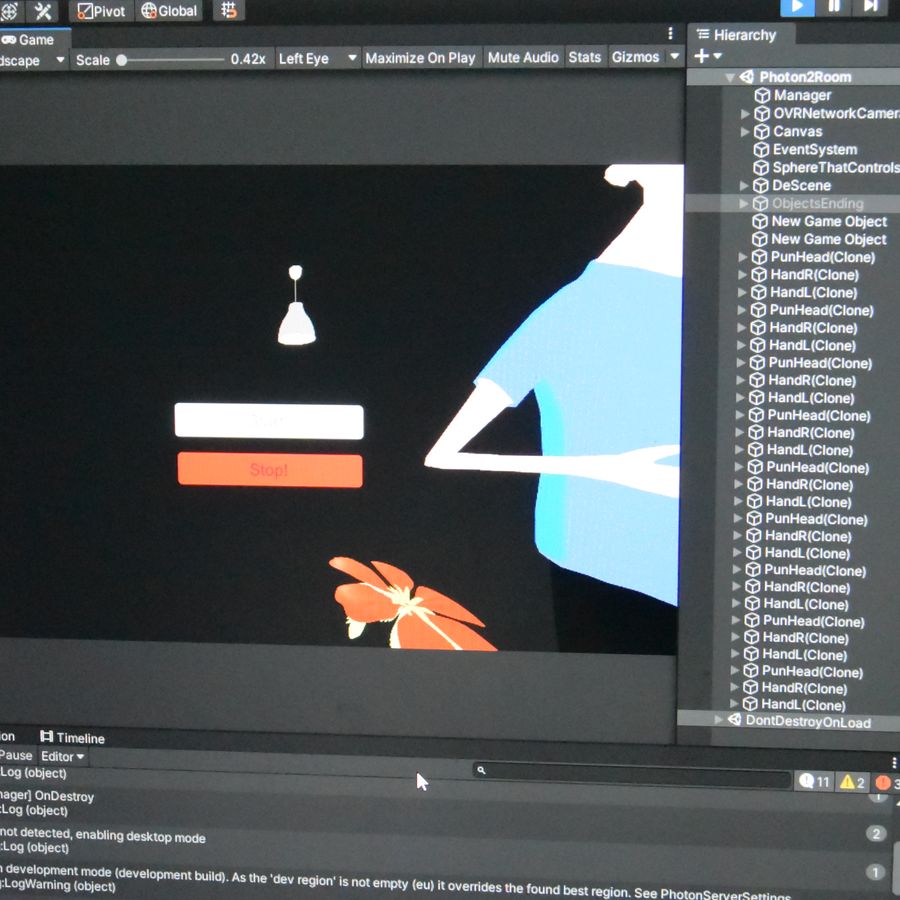Toggle the Global handle rotation button
This screenshot has width=900, height=900.
coord(169,11)
